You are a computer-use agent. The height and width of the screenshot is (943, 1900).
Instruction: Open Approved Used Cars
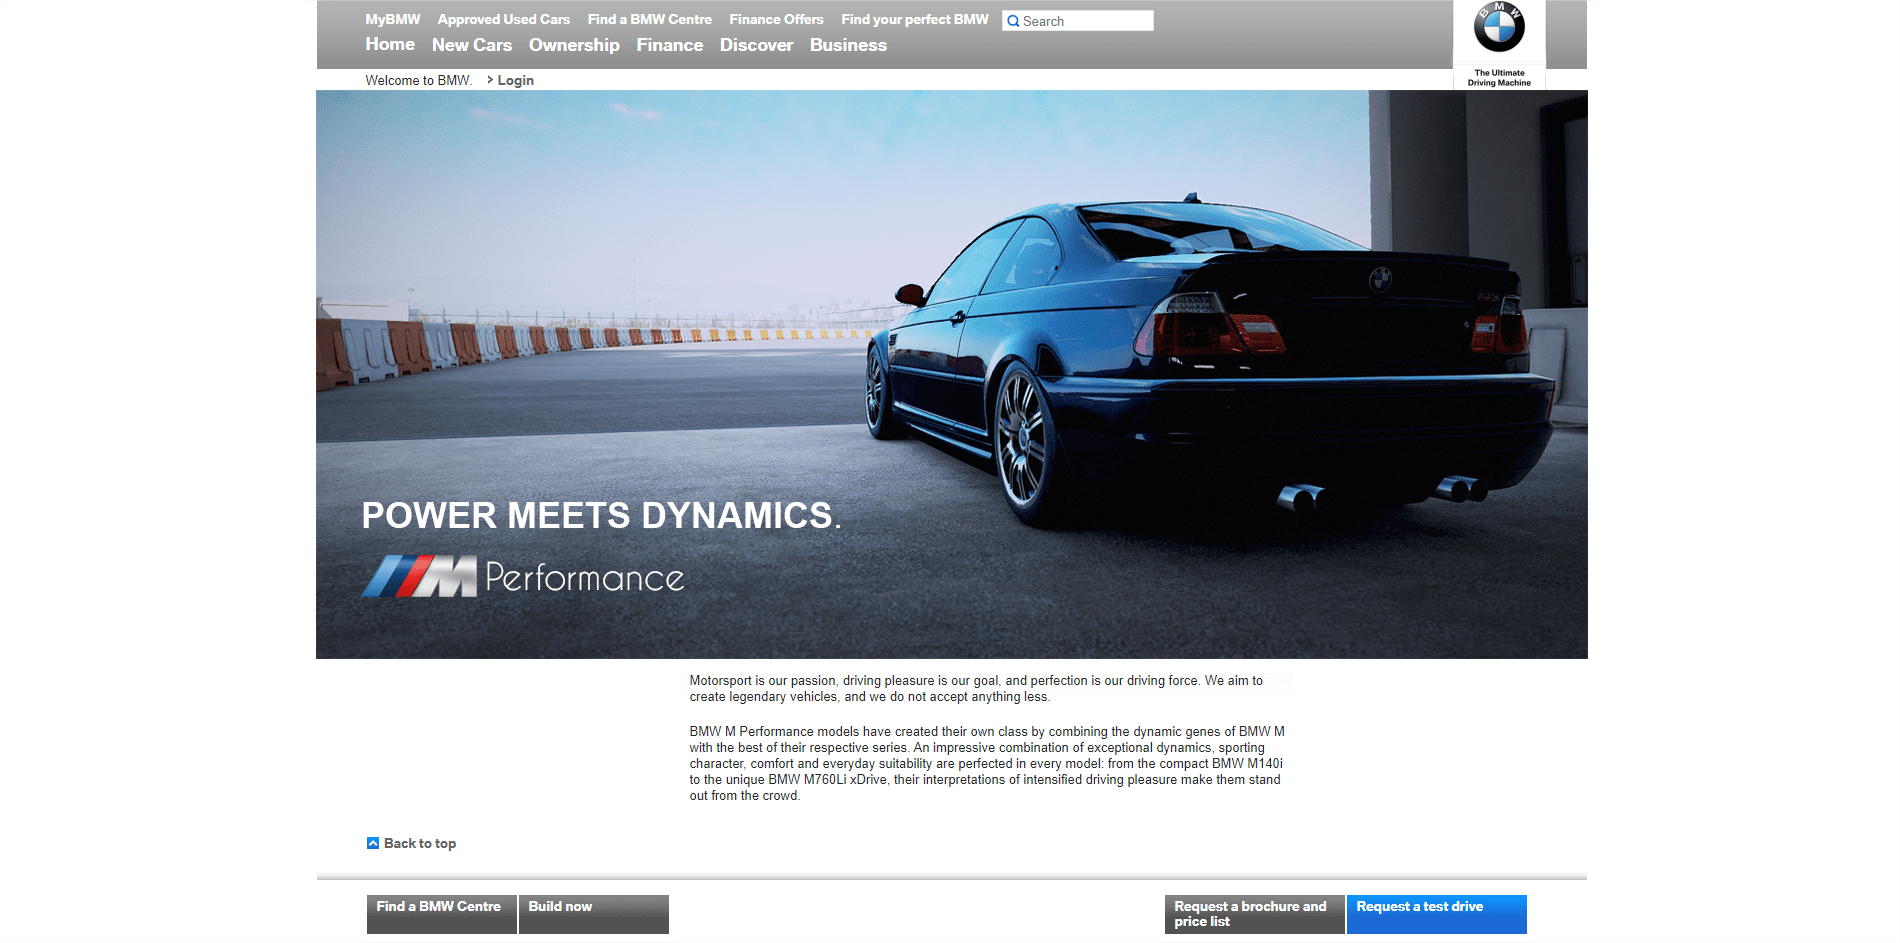[x=504, y=19]
